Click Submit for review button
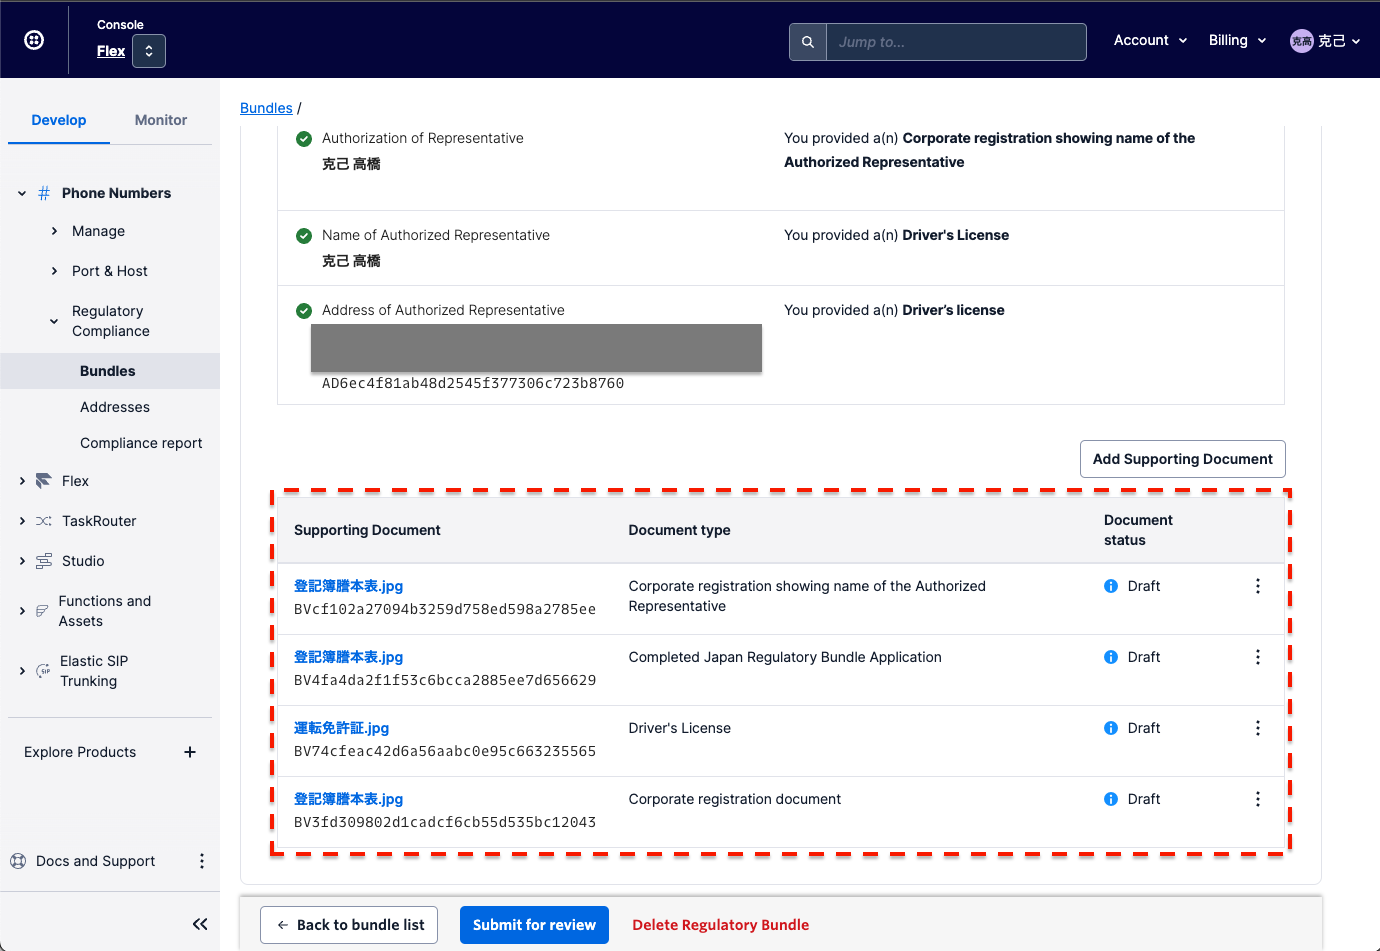 coord(534,925)
